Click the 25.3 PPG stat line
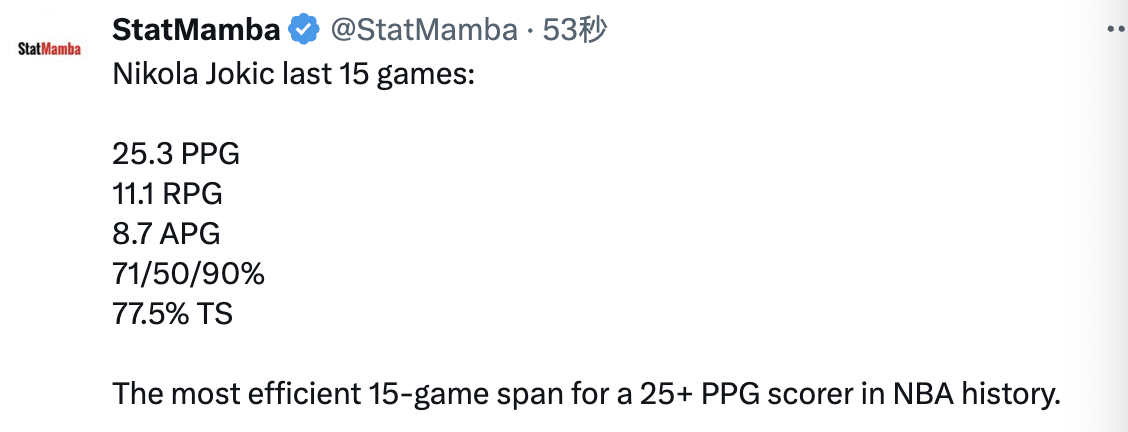 point(176,154)
